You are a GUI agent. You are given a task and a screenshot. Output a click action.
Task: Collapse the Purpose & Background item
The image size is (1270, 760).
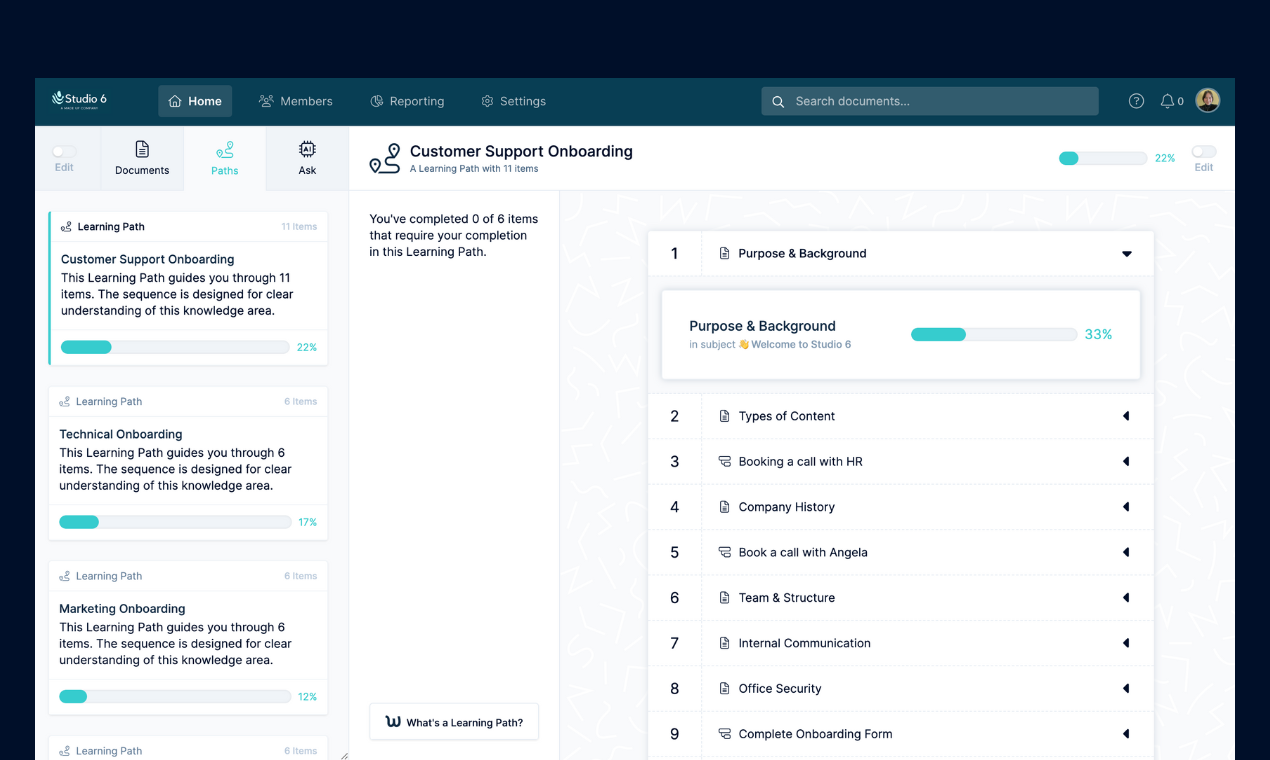(1127, 253)
